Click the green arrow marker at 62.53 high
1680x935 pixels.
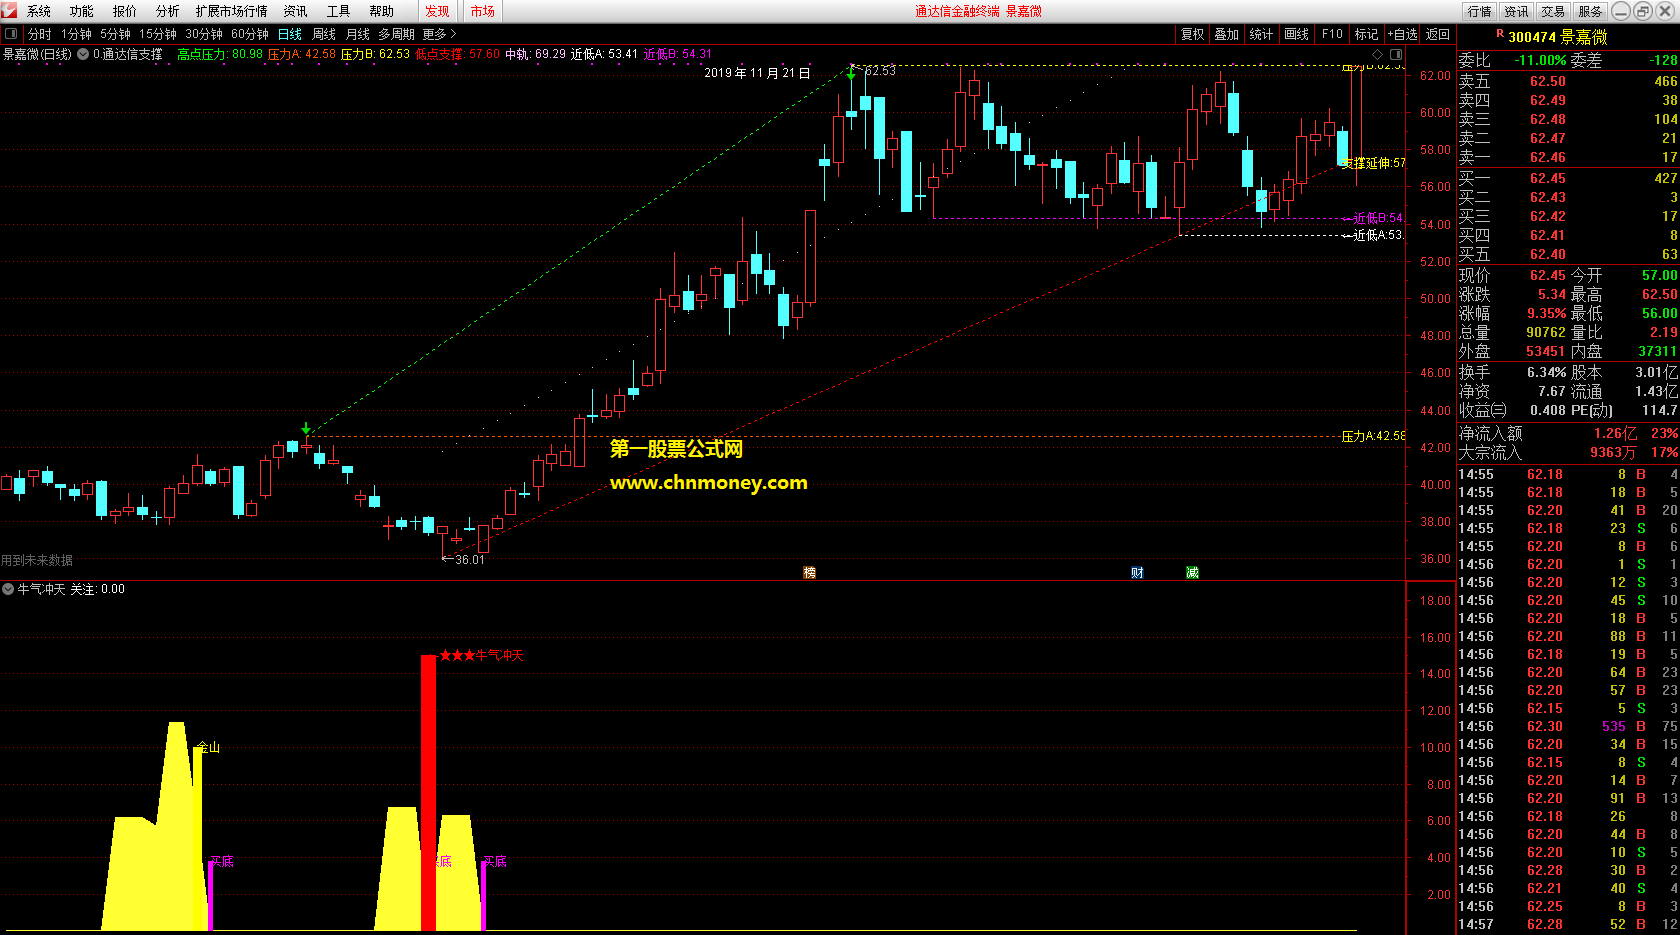click(851, 73)
